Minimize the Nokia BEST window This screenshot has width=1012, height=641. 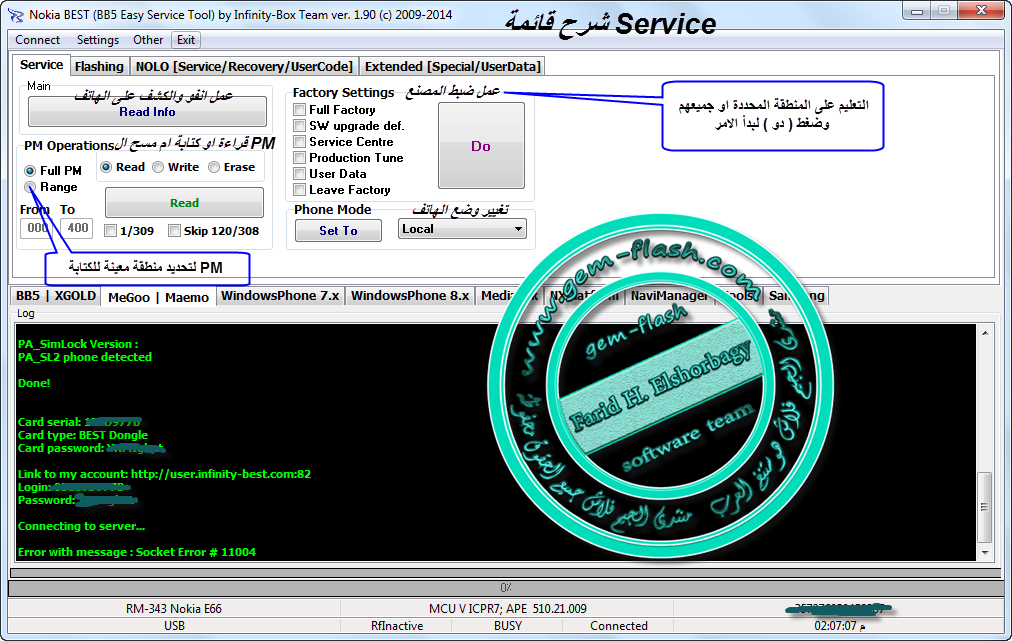[x=917, y=11]
